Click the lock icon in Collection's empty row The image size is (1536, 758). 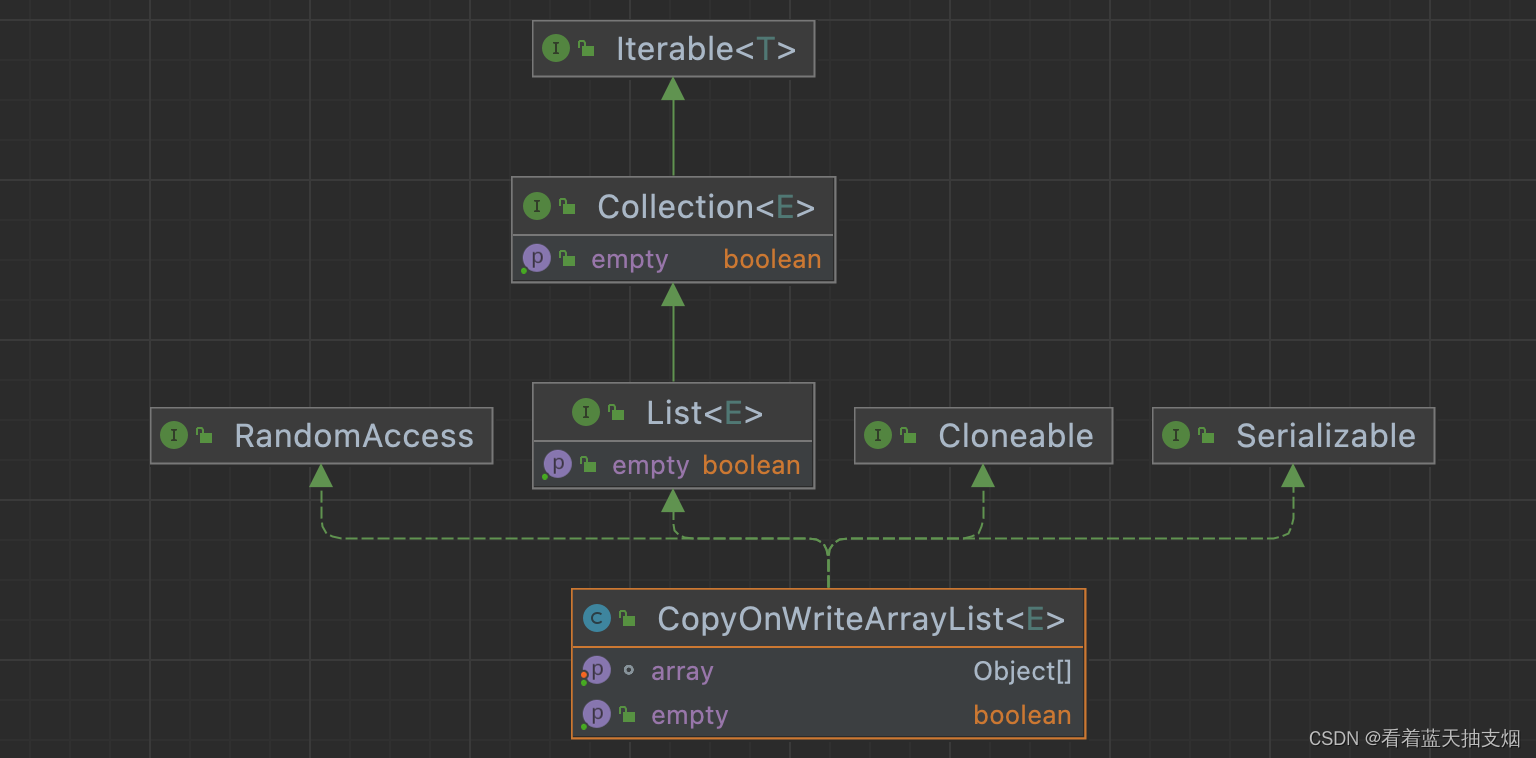[x=567, y=259]
